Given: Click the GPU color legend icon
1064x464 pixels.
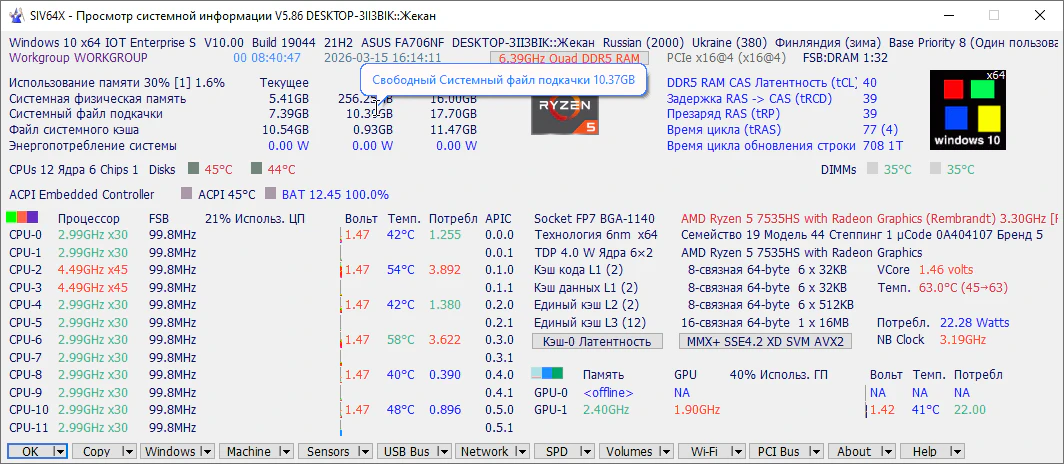Looking at the screenshot, I should coord(544,374).
